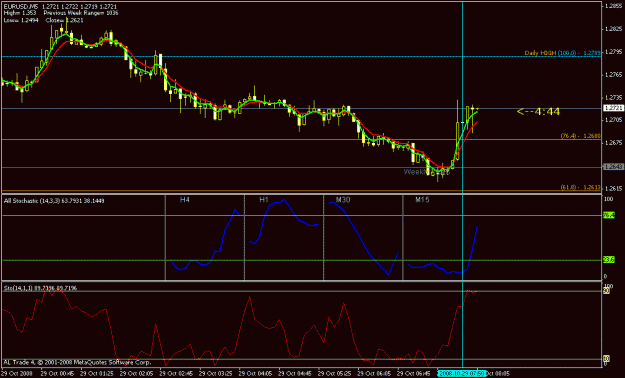Click 1.2795 on the price scale

coord(615,52)
